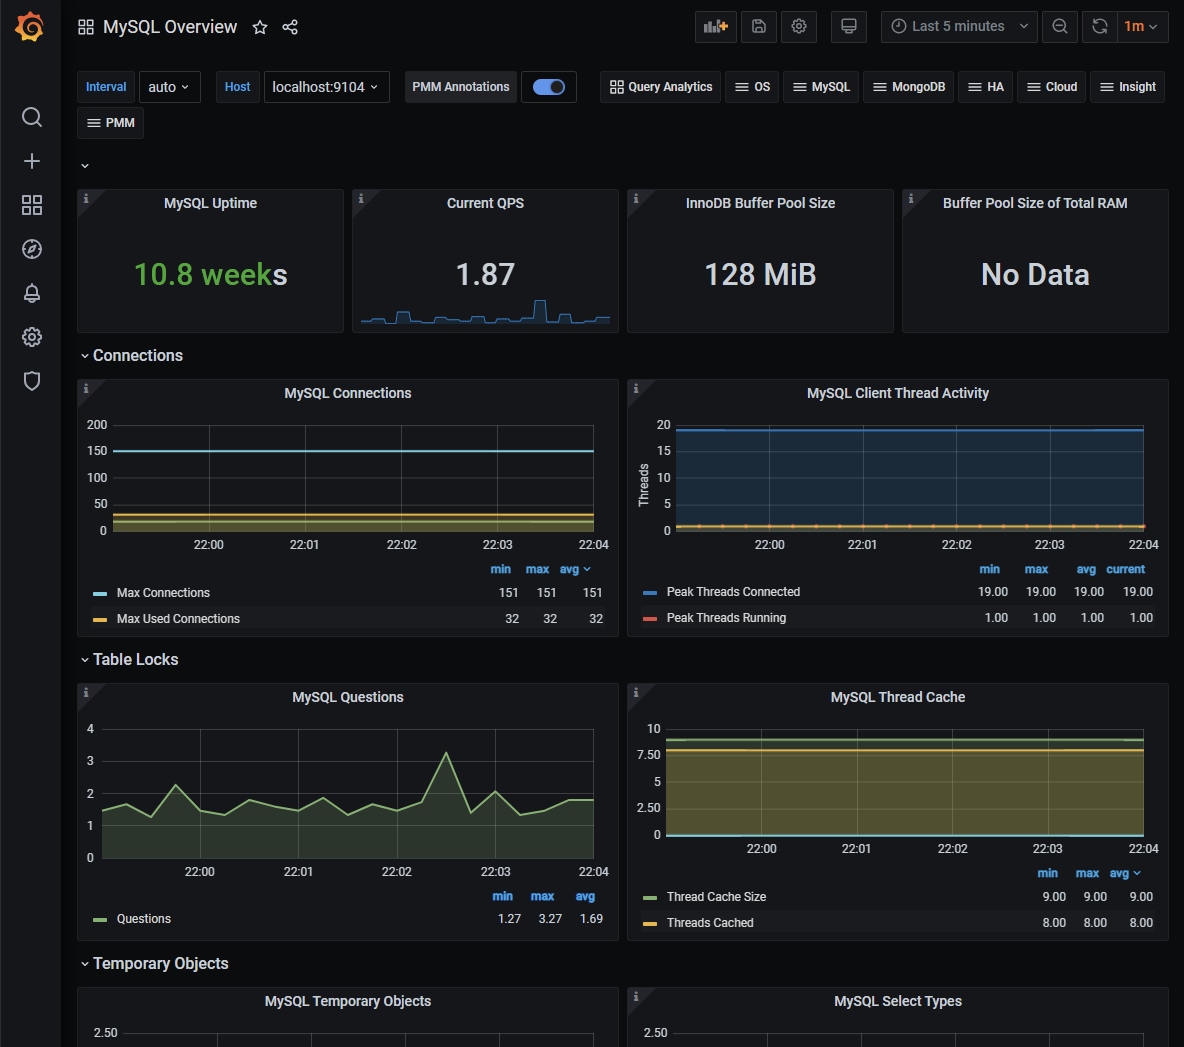Image resolution: width=1184 pixels, height=1047 pixels.
Task: Open the Alerting bell icon
Action: 32,293
